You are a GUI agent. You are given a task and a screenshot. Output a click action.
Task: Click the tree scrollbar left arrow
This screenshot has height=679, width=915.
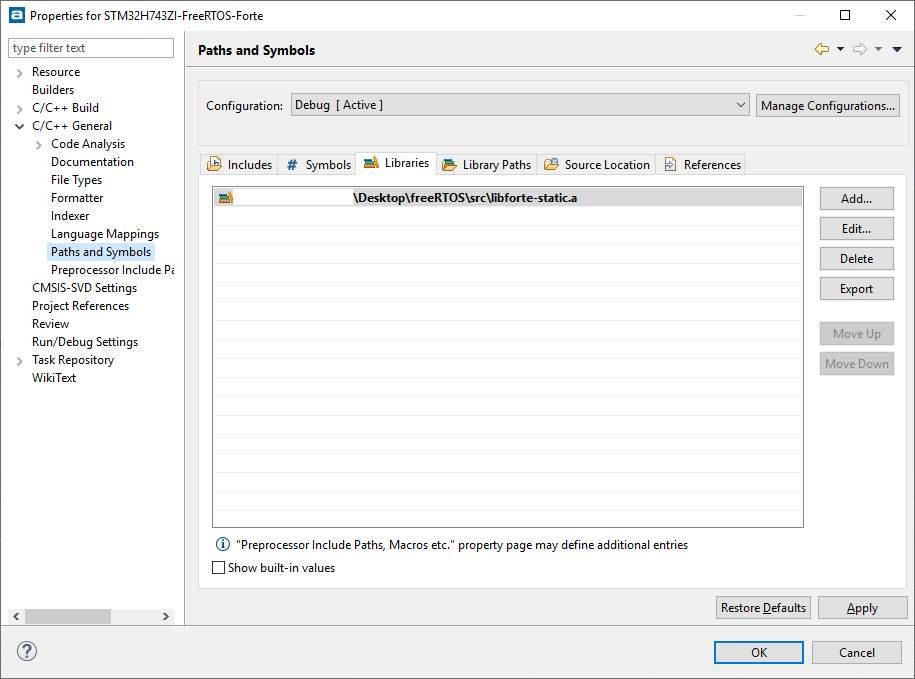click(x=16, y=616)
